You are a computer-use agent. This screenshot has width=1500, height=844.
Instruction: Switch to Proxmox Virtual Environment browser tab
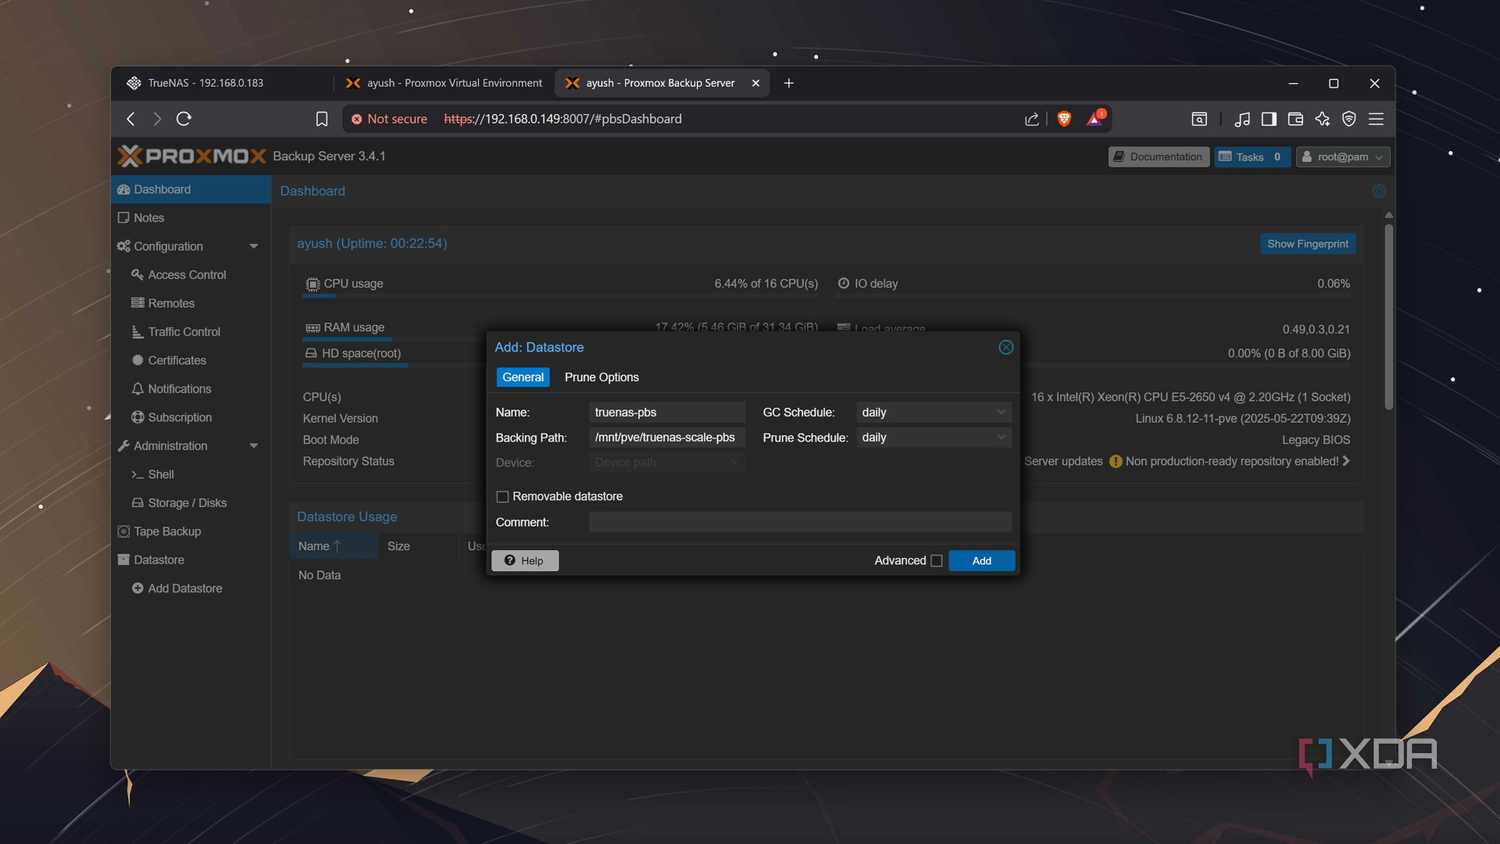coord(445,83)
